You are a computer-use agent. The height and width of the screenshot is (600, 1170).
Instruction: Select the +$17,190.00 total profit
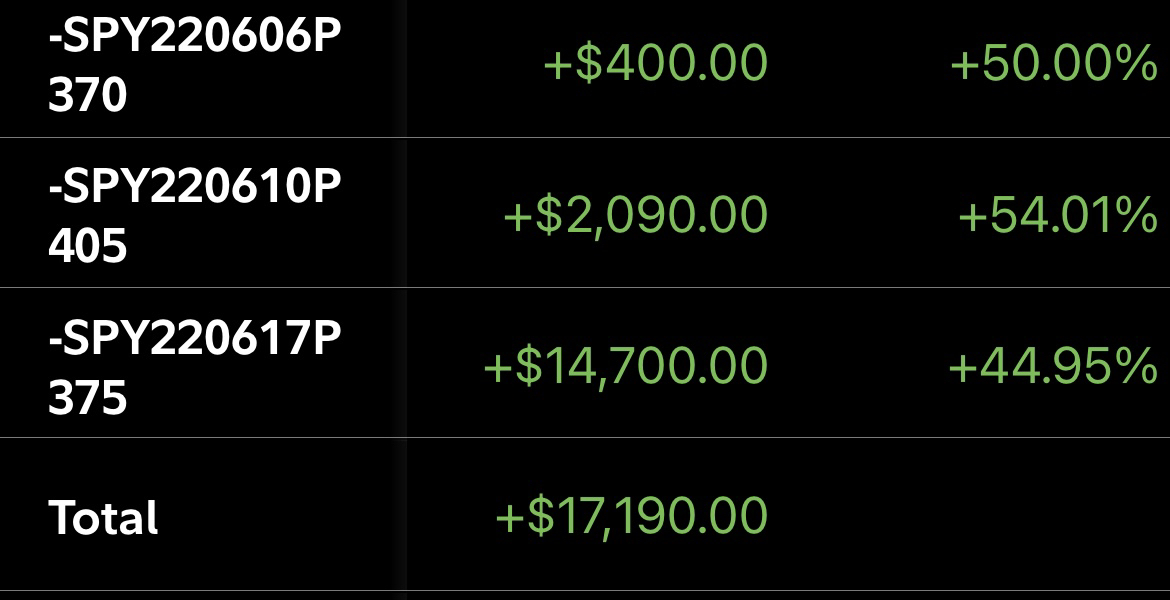pyautogui.click(x=631, y=516)
